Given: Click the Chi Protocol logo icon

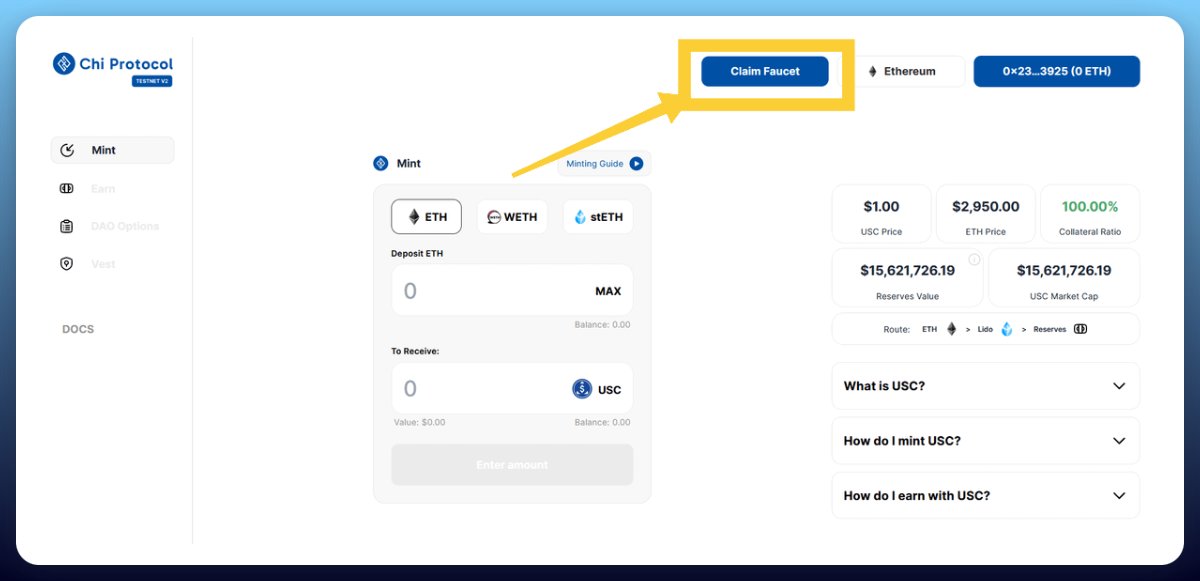Looking at the screenshot, I should (x=64, y=64).
